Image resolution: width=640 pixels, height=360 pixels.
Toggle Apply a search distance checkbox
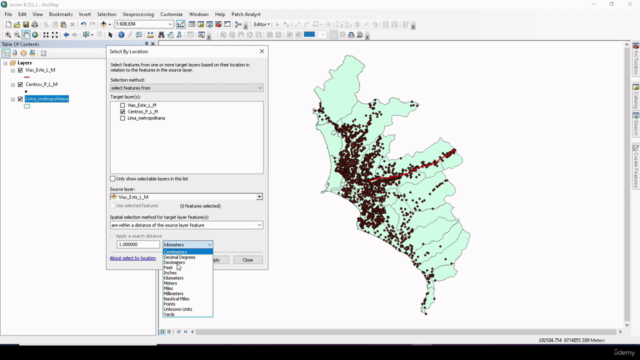(x=113, y=236)
